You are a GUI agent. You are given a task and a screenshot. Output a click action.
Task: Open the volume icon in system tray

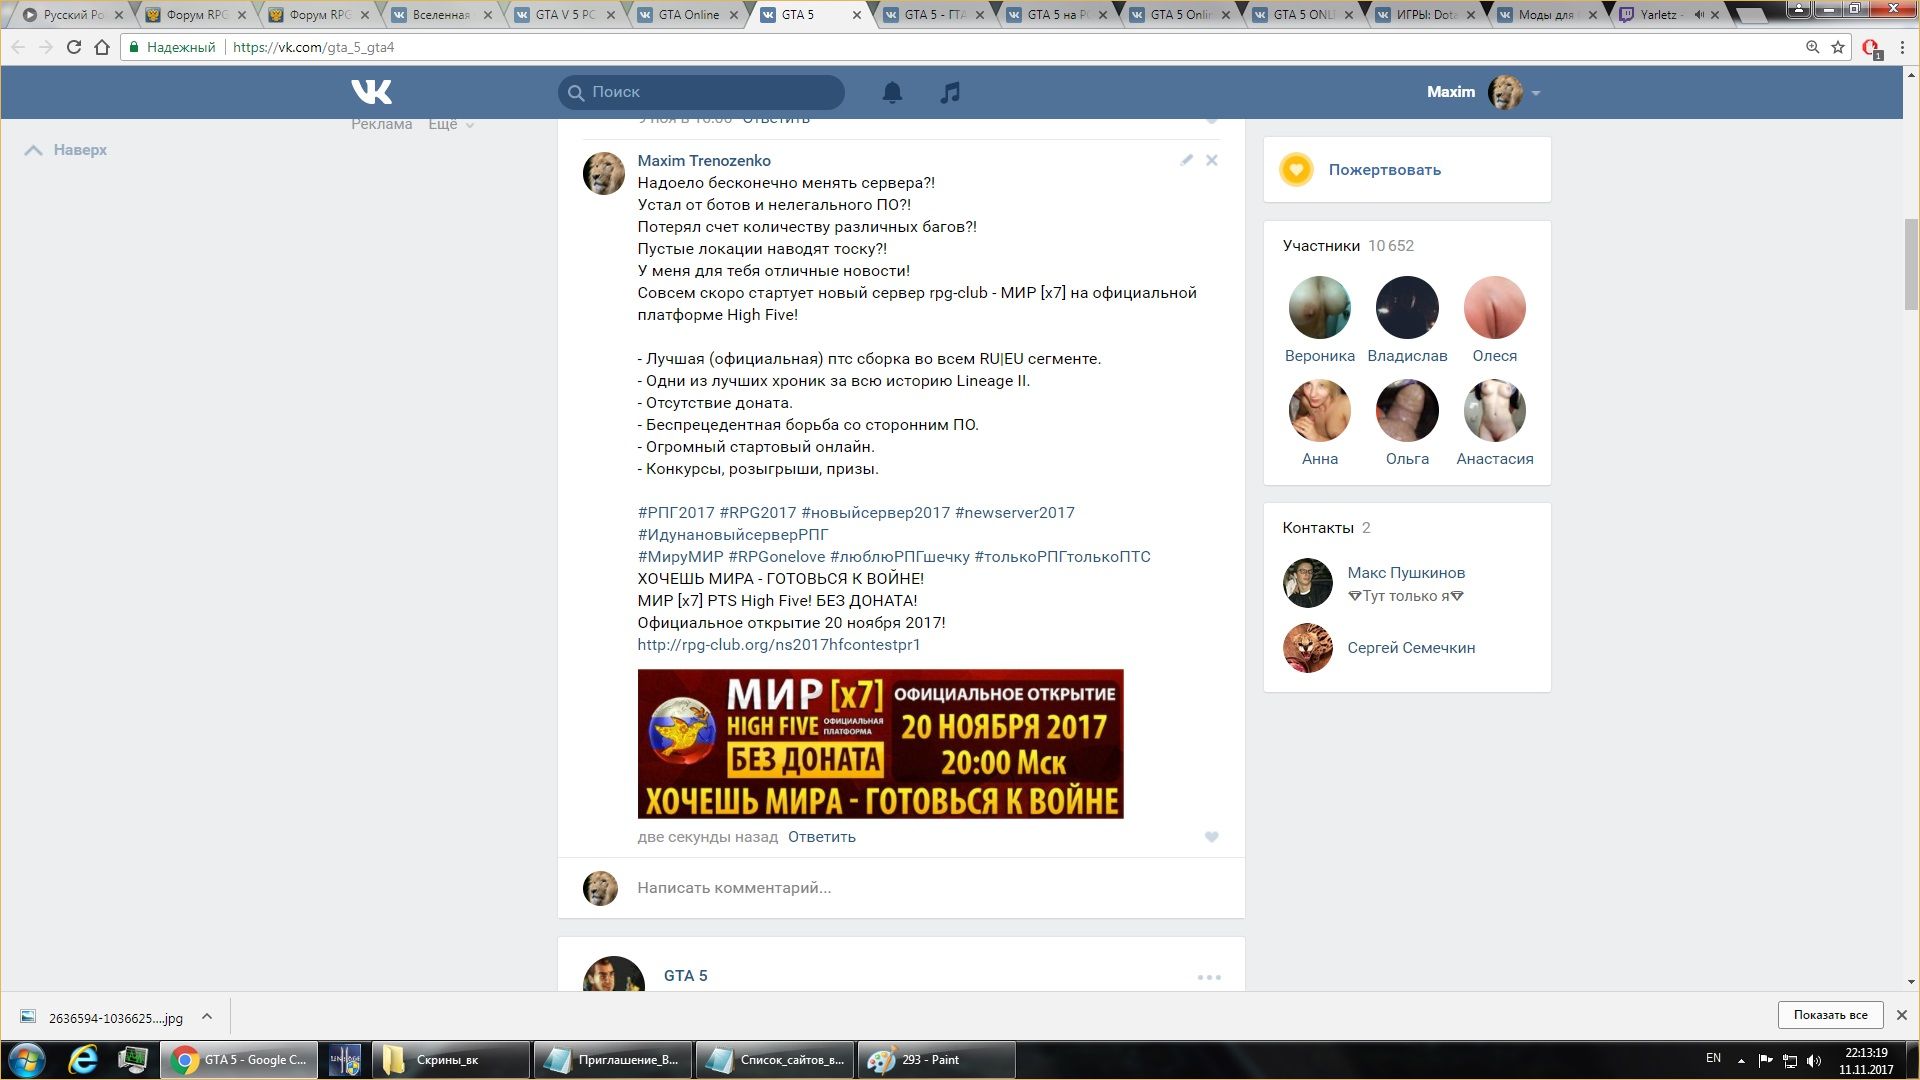pyautogui.click(x=1814, y=1060)
